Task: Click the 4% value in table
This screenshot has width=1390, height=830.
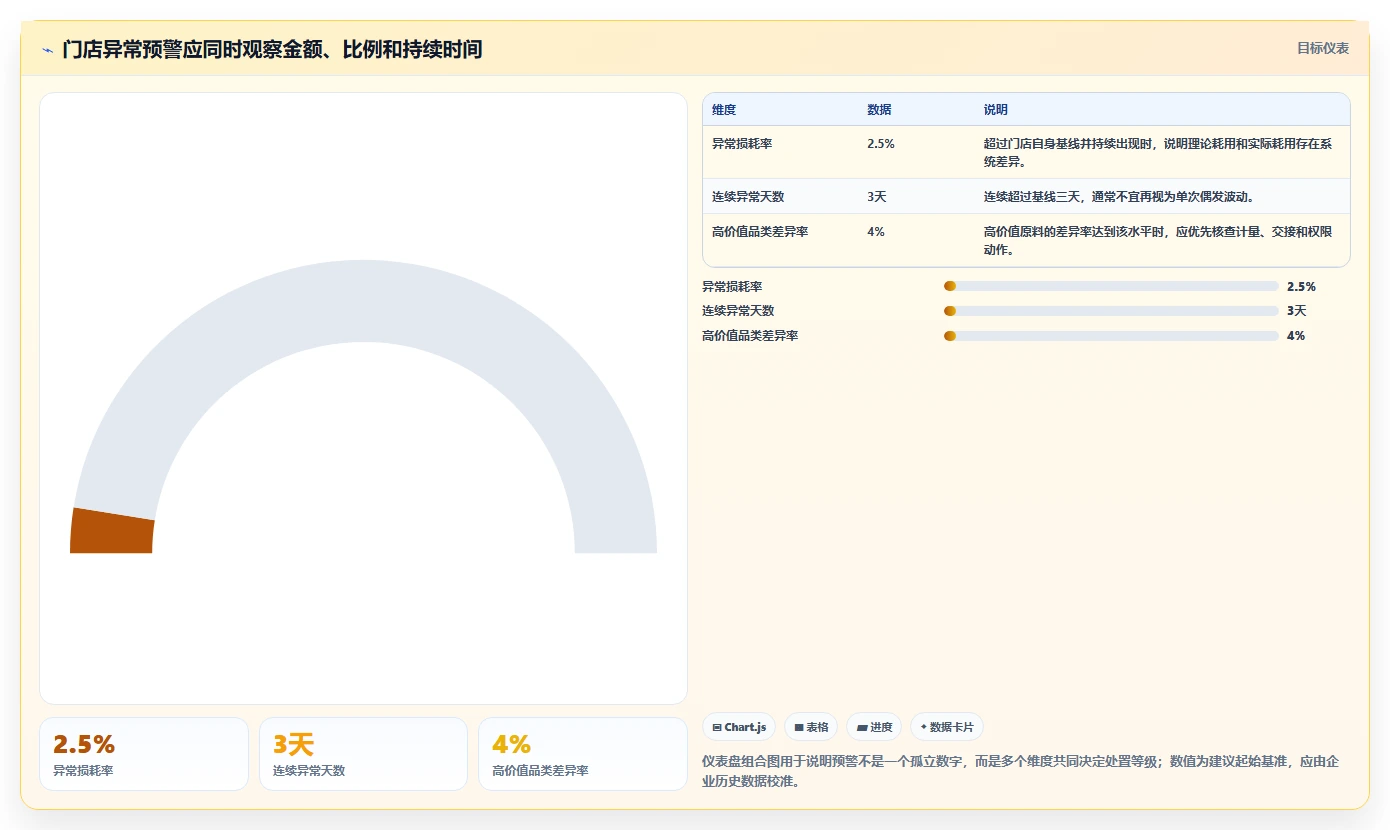Action: 876,232
